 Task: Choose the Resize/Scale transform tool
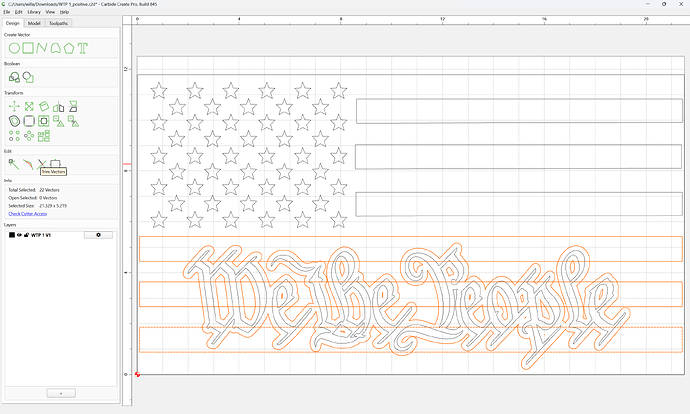(x=29, y=106)
